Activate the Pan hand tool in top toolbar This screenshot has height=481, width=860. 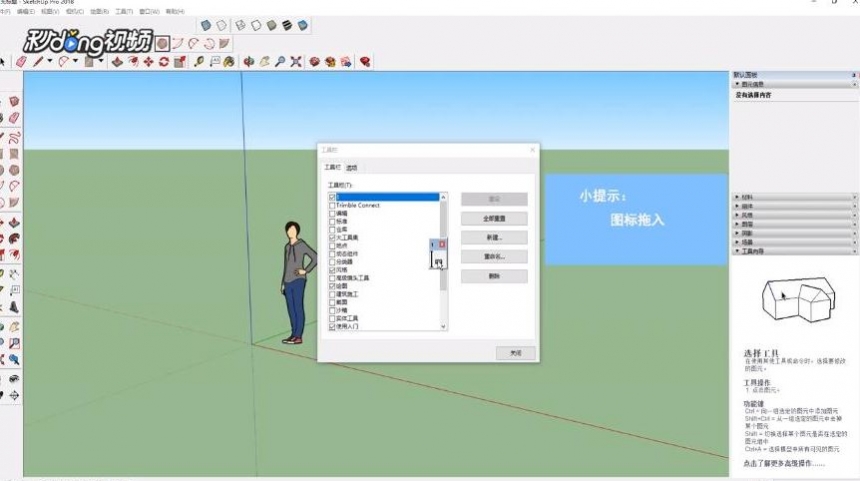264,62
